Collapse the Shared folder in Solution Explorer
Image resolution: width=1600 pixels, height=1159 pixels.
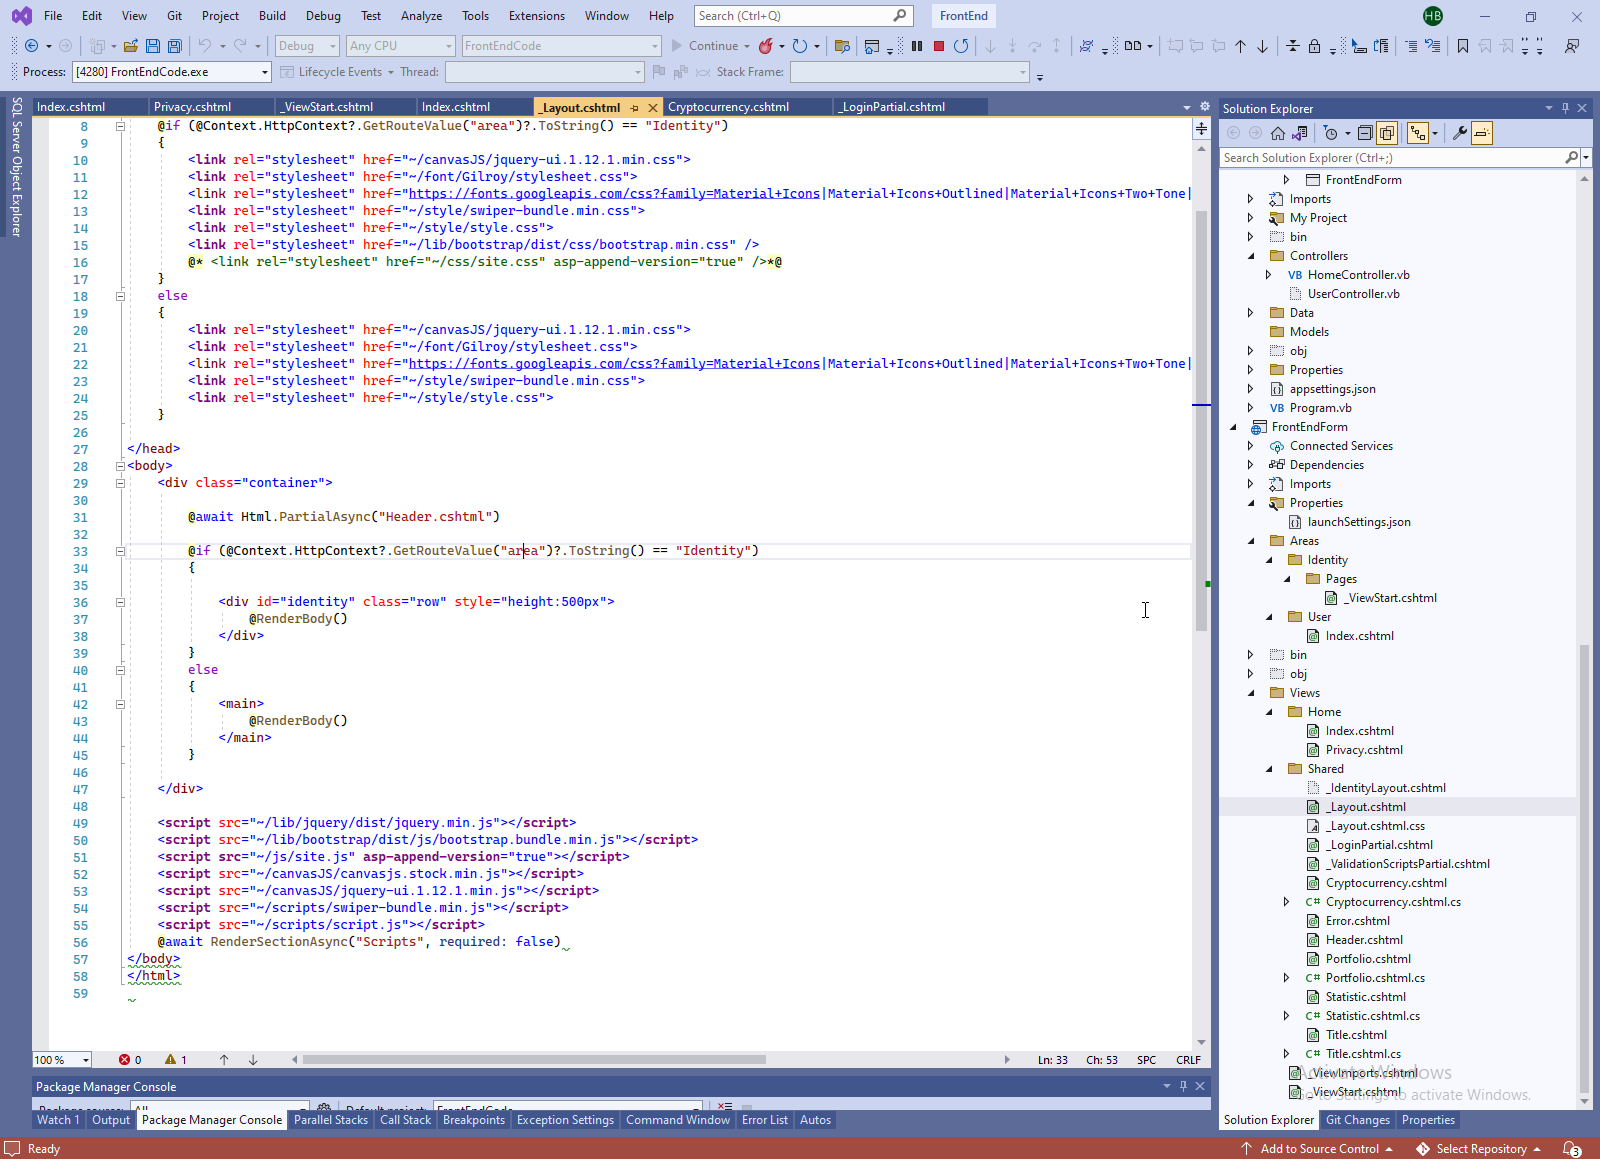click(1270, 769)
